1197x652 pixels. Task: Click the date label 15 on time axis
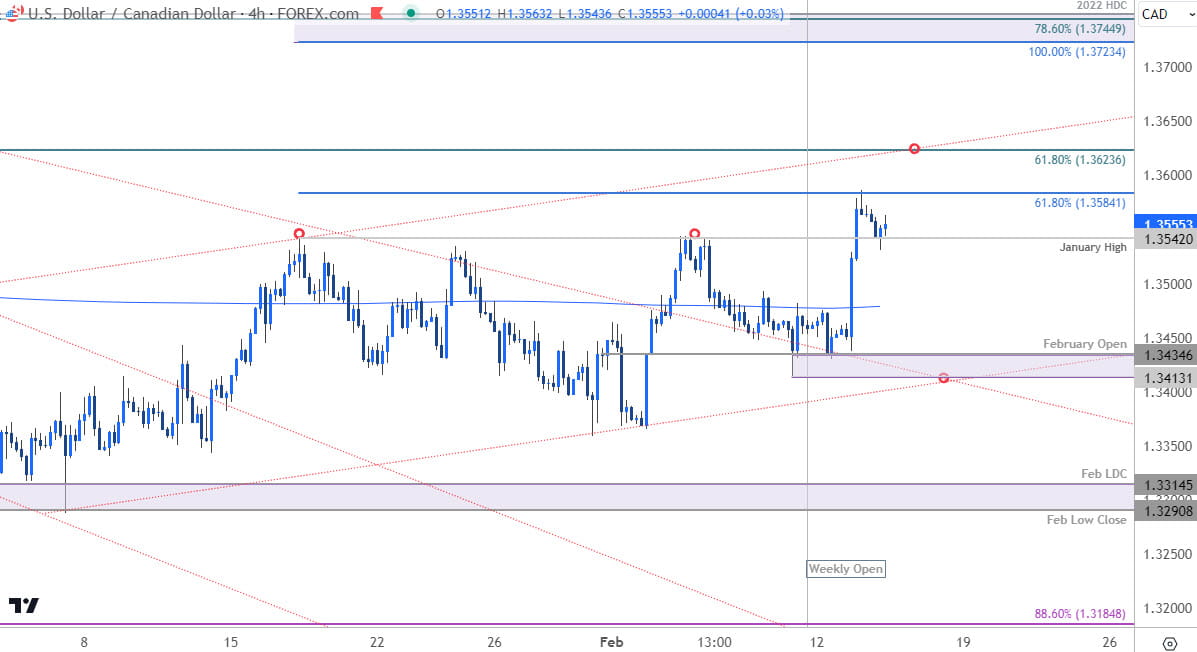231,642
